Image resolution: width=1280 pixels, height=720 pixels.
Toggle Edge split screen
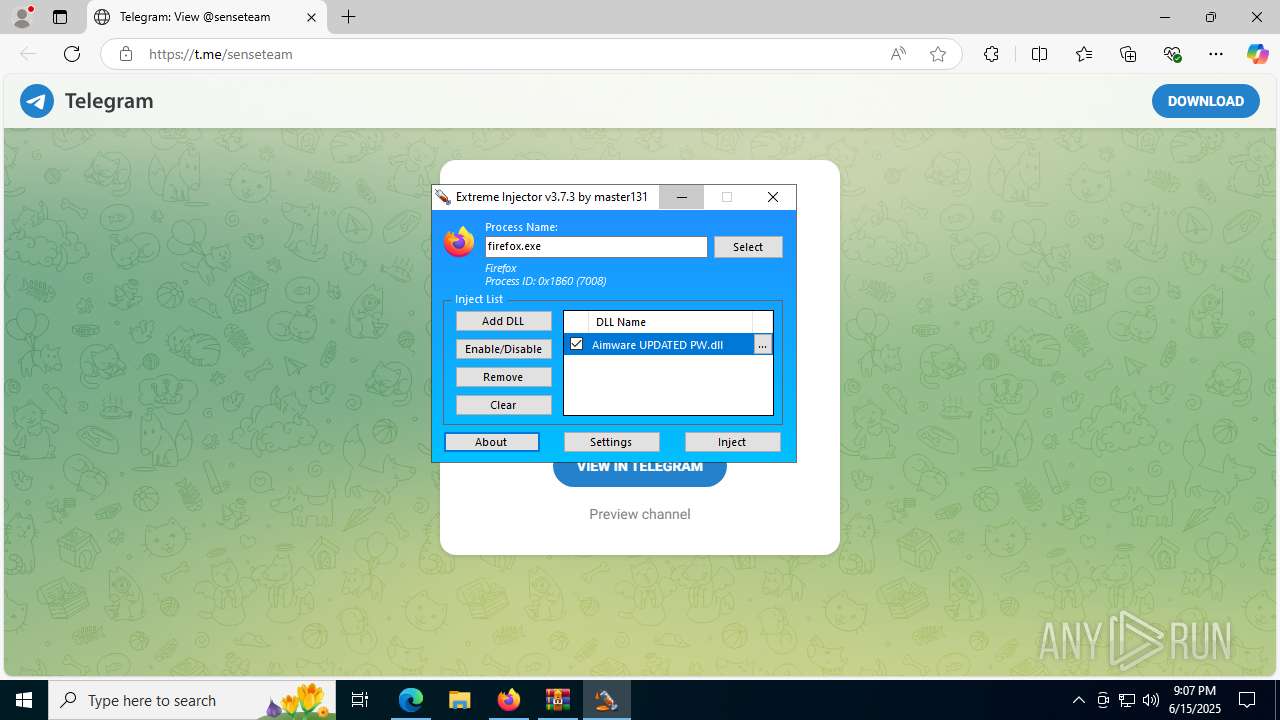pos(1039,54)
